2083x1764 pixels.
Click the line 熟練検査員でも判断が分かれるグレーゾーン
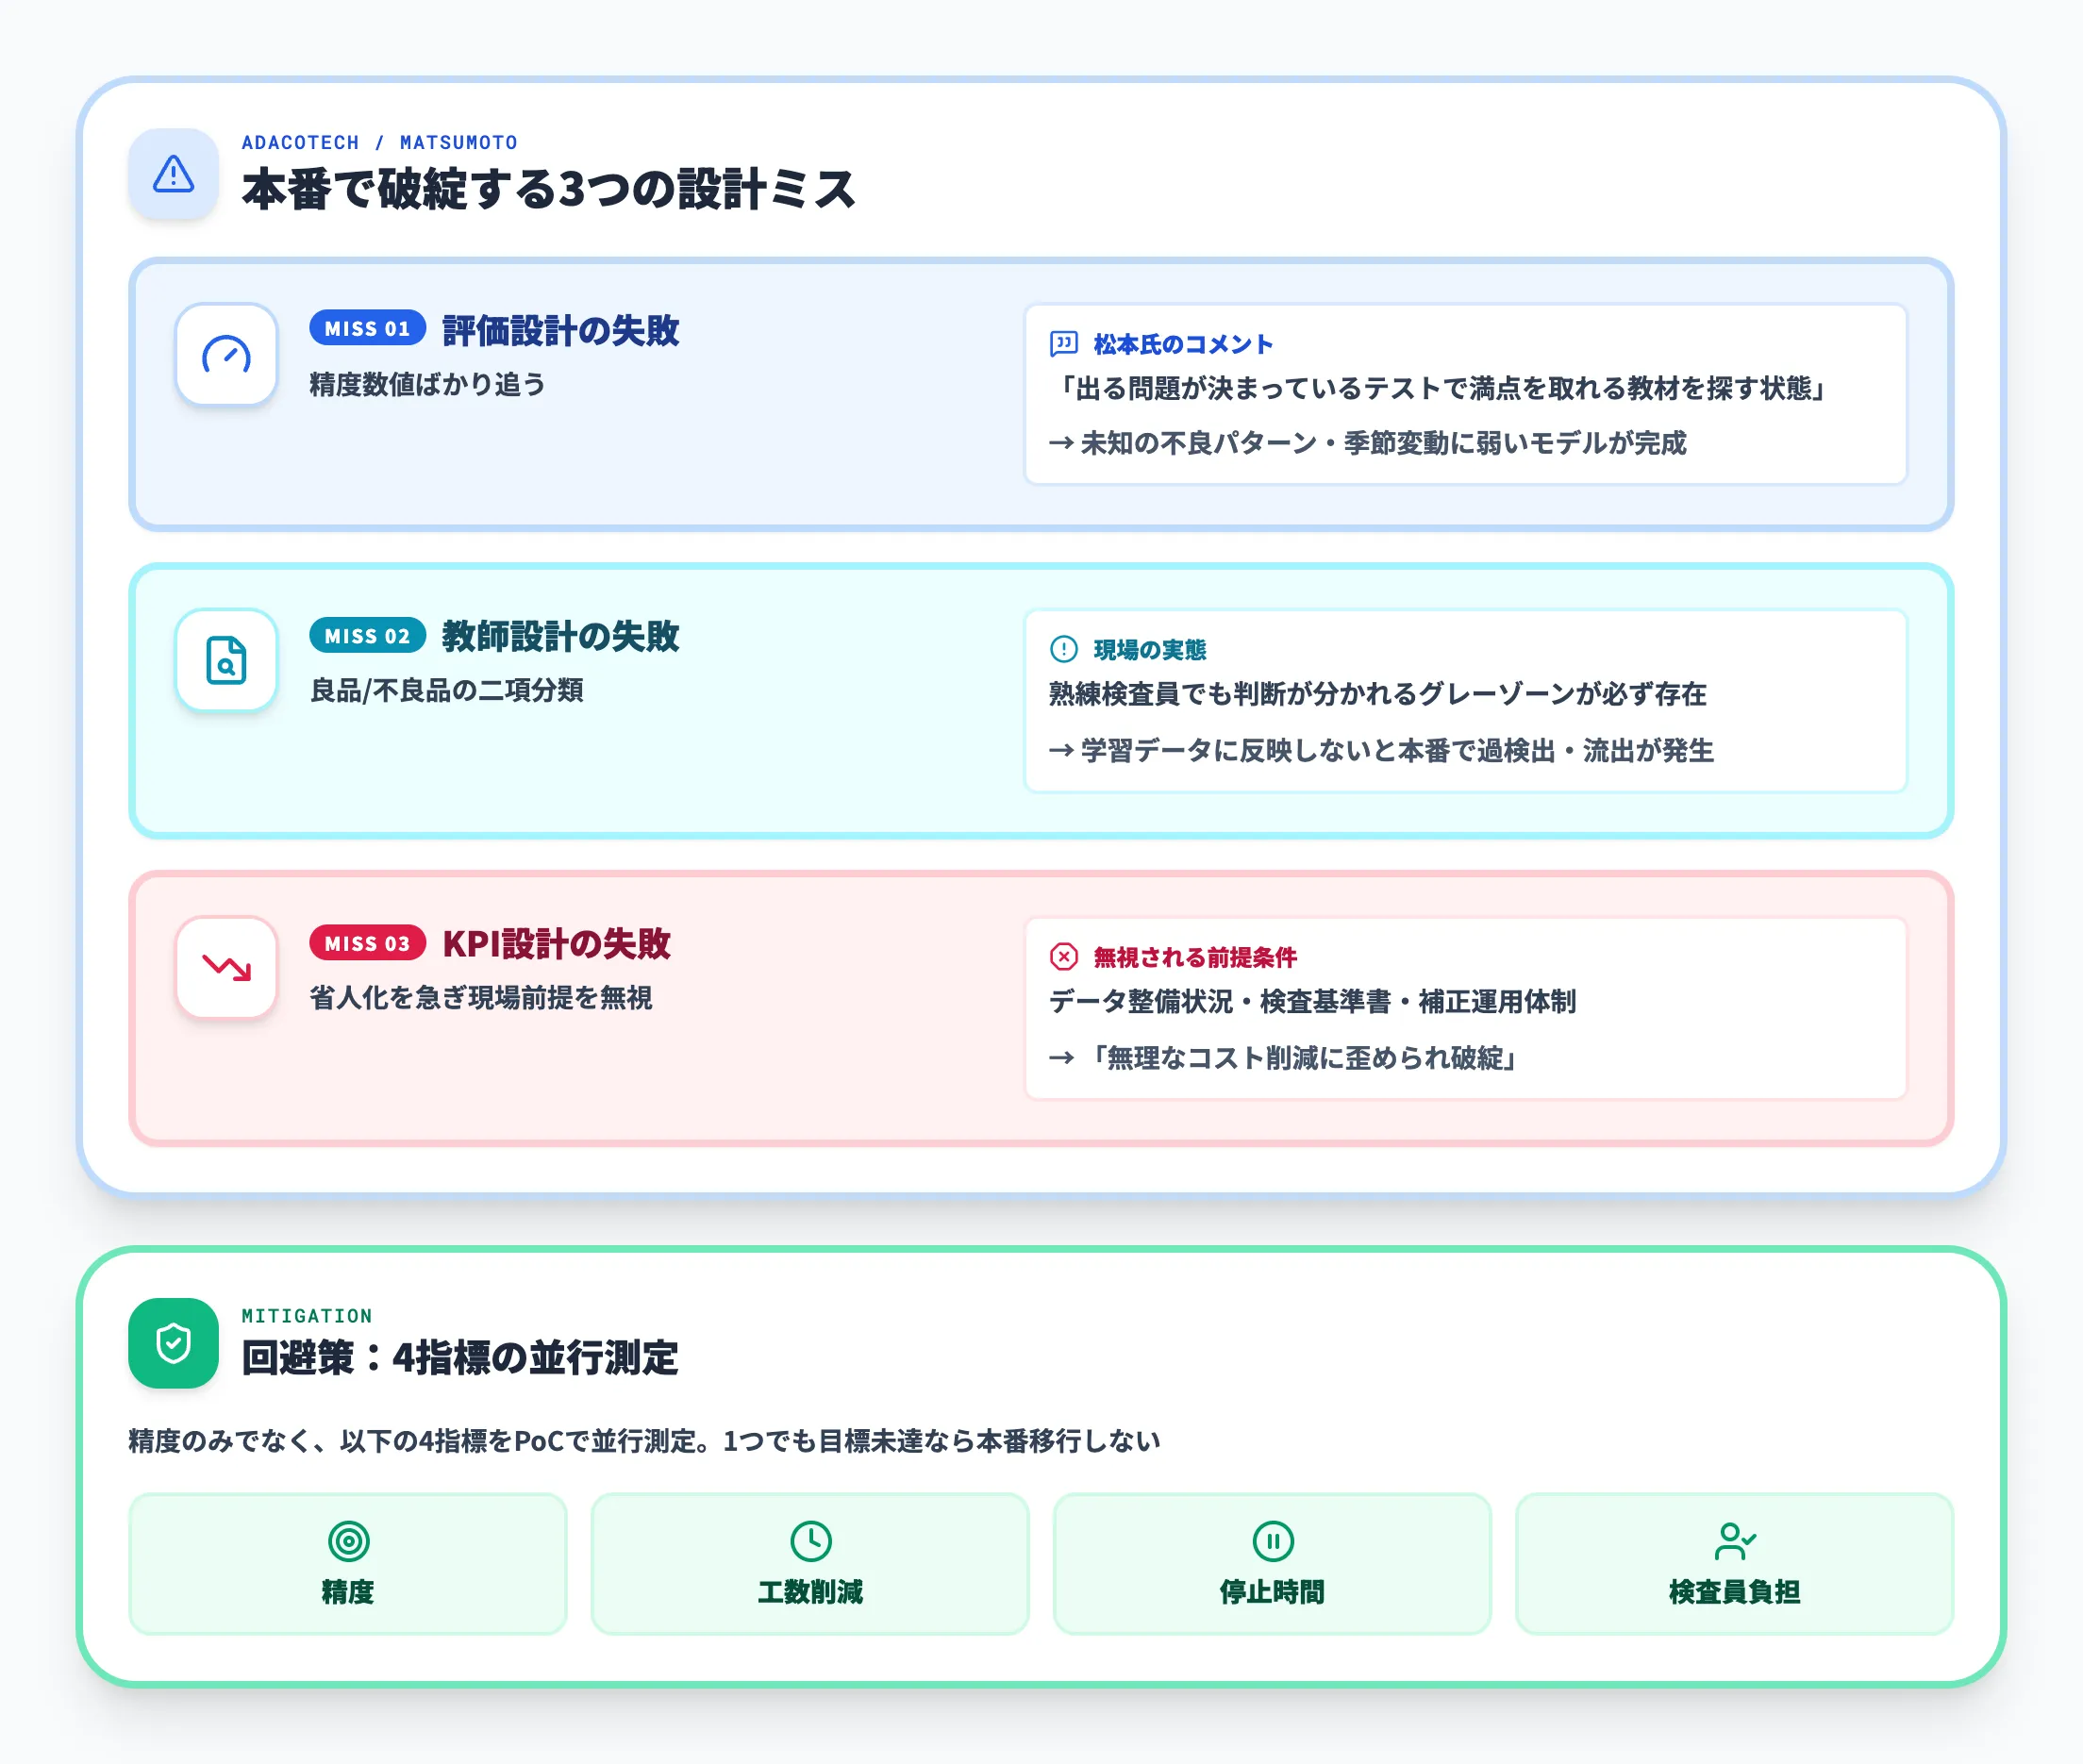tap(1377, 694)
